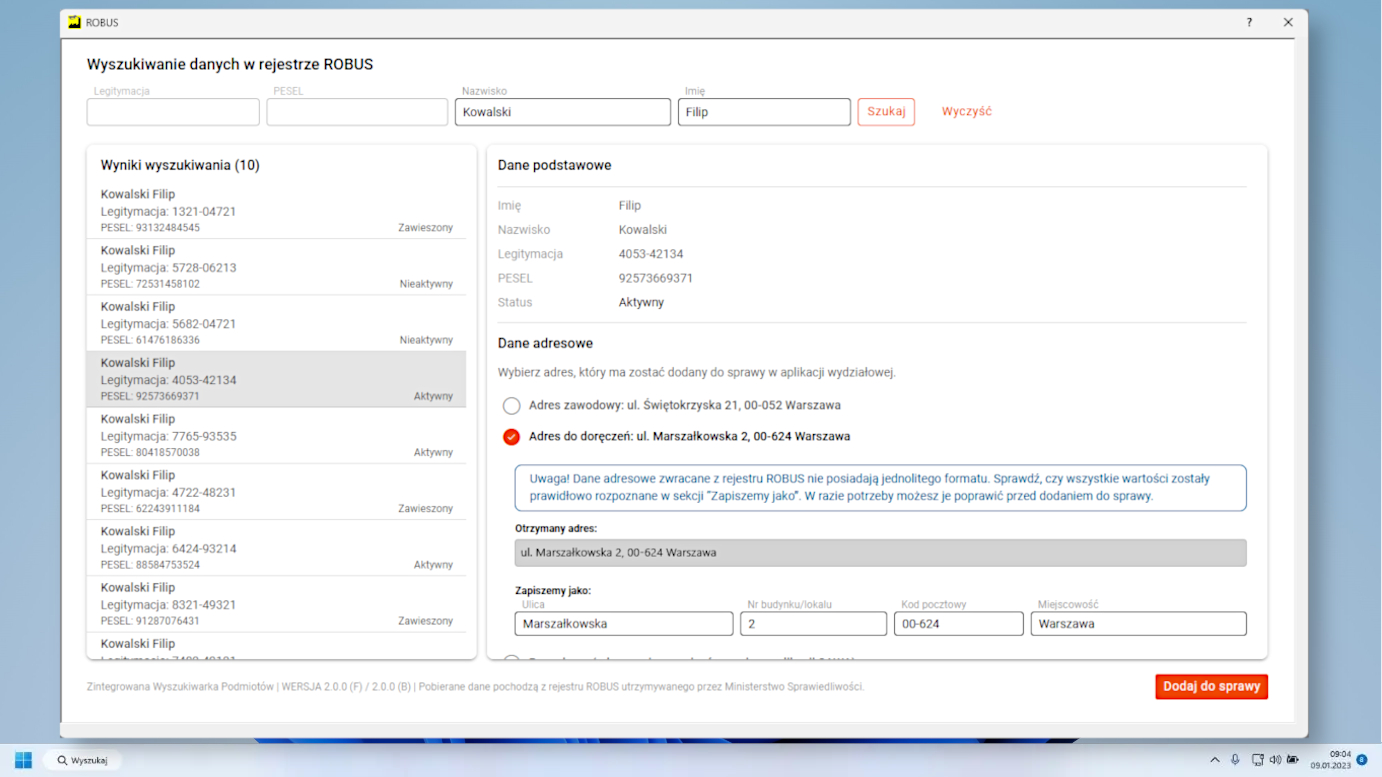Edit the Miejscowość field with Warszawa
Screen dimensions: 1382x777
[x=1139, y=624]
